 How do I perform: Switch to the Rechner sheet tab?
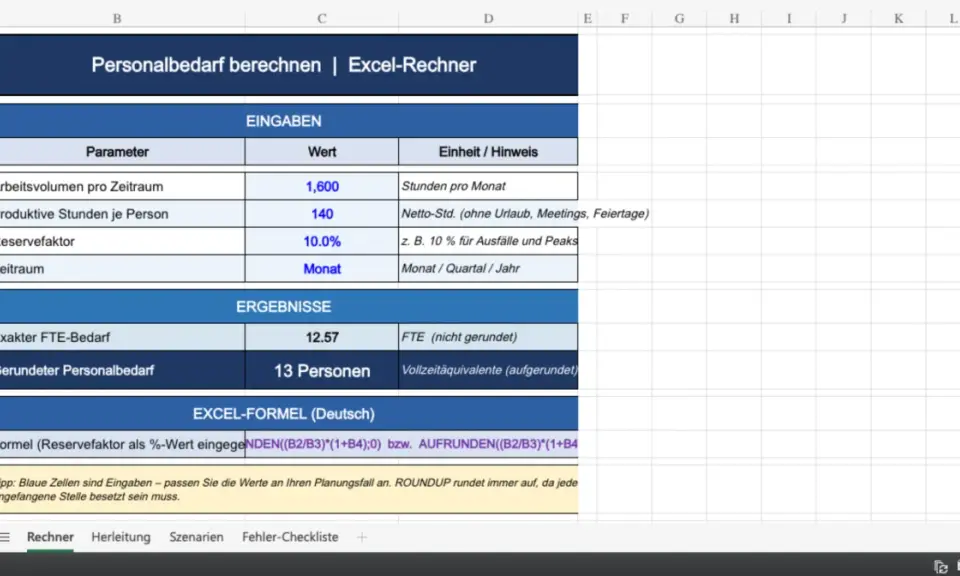click(x=50, y=537)
